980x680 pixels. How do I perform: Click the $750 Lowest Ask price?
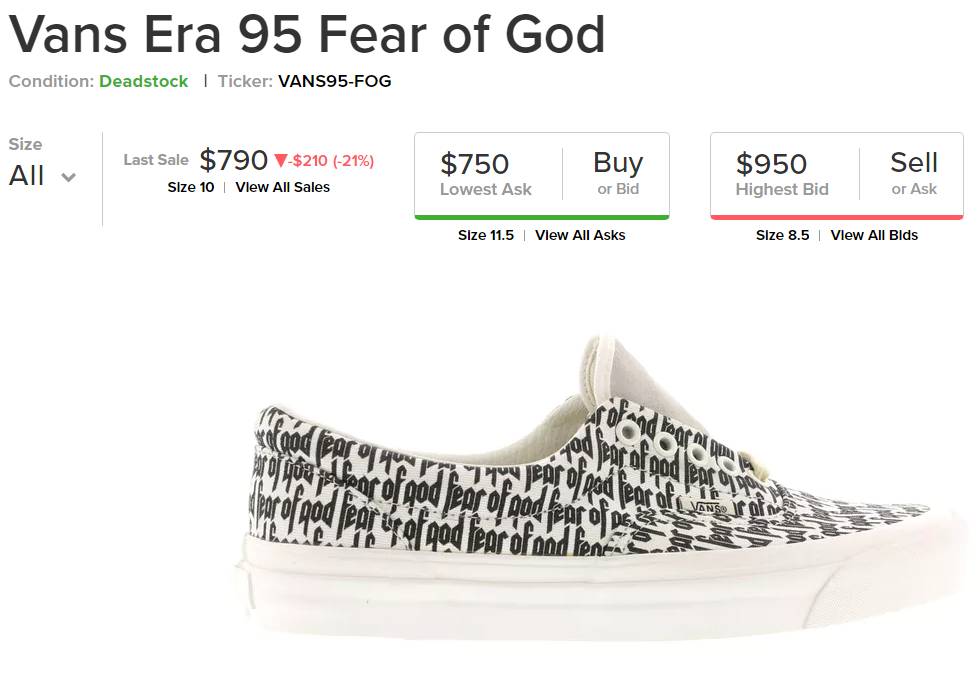pos(475,164)
